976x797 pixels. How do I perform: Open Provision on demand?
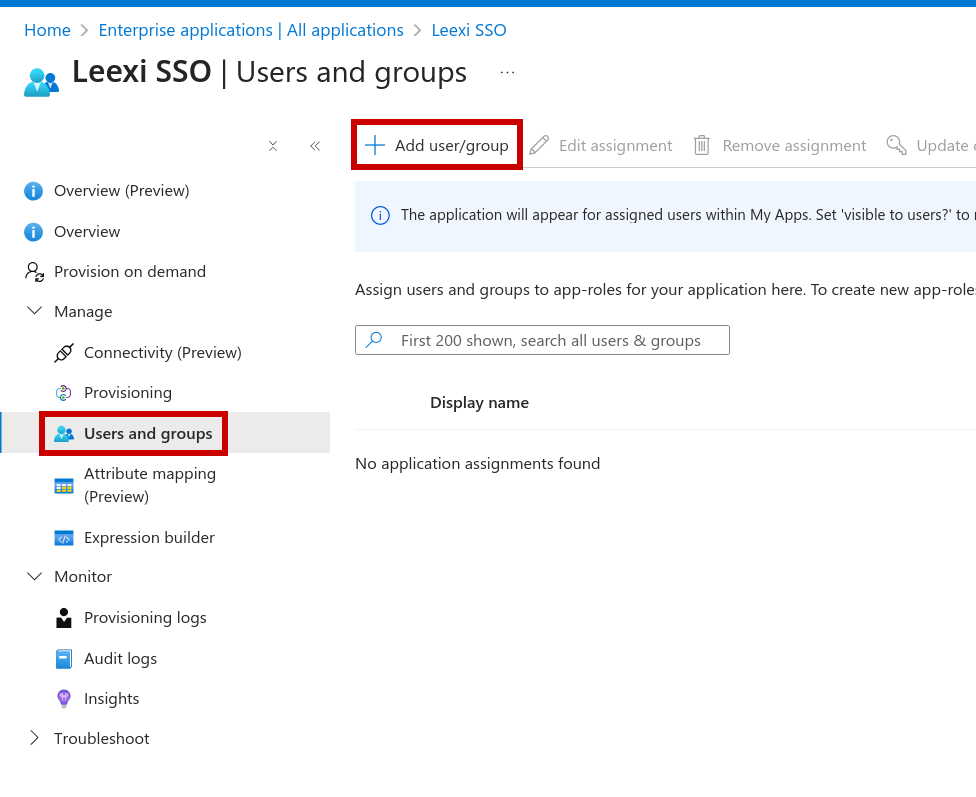click(129, 271)
